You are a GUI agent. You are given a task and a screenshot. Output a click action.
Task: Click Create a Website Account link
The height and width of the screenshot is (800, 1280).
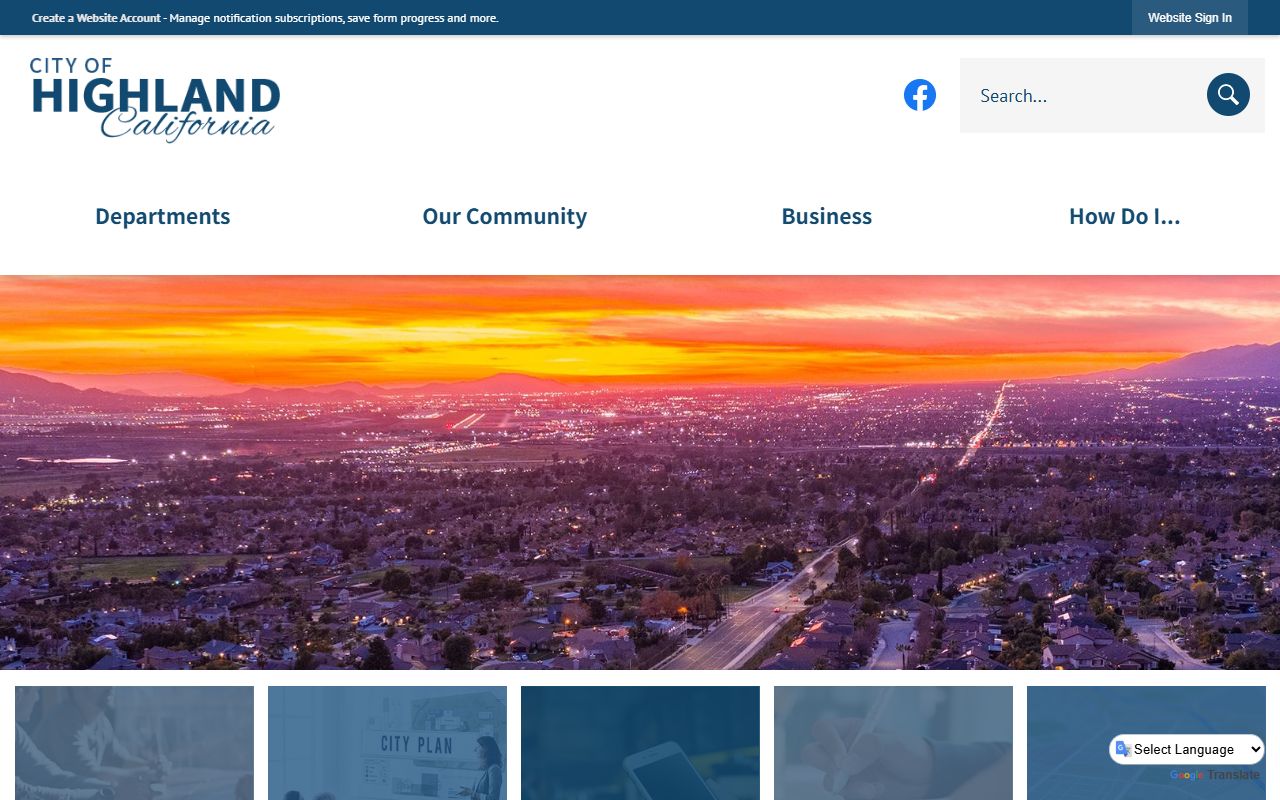[96, 18]
